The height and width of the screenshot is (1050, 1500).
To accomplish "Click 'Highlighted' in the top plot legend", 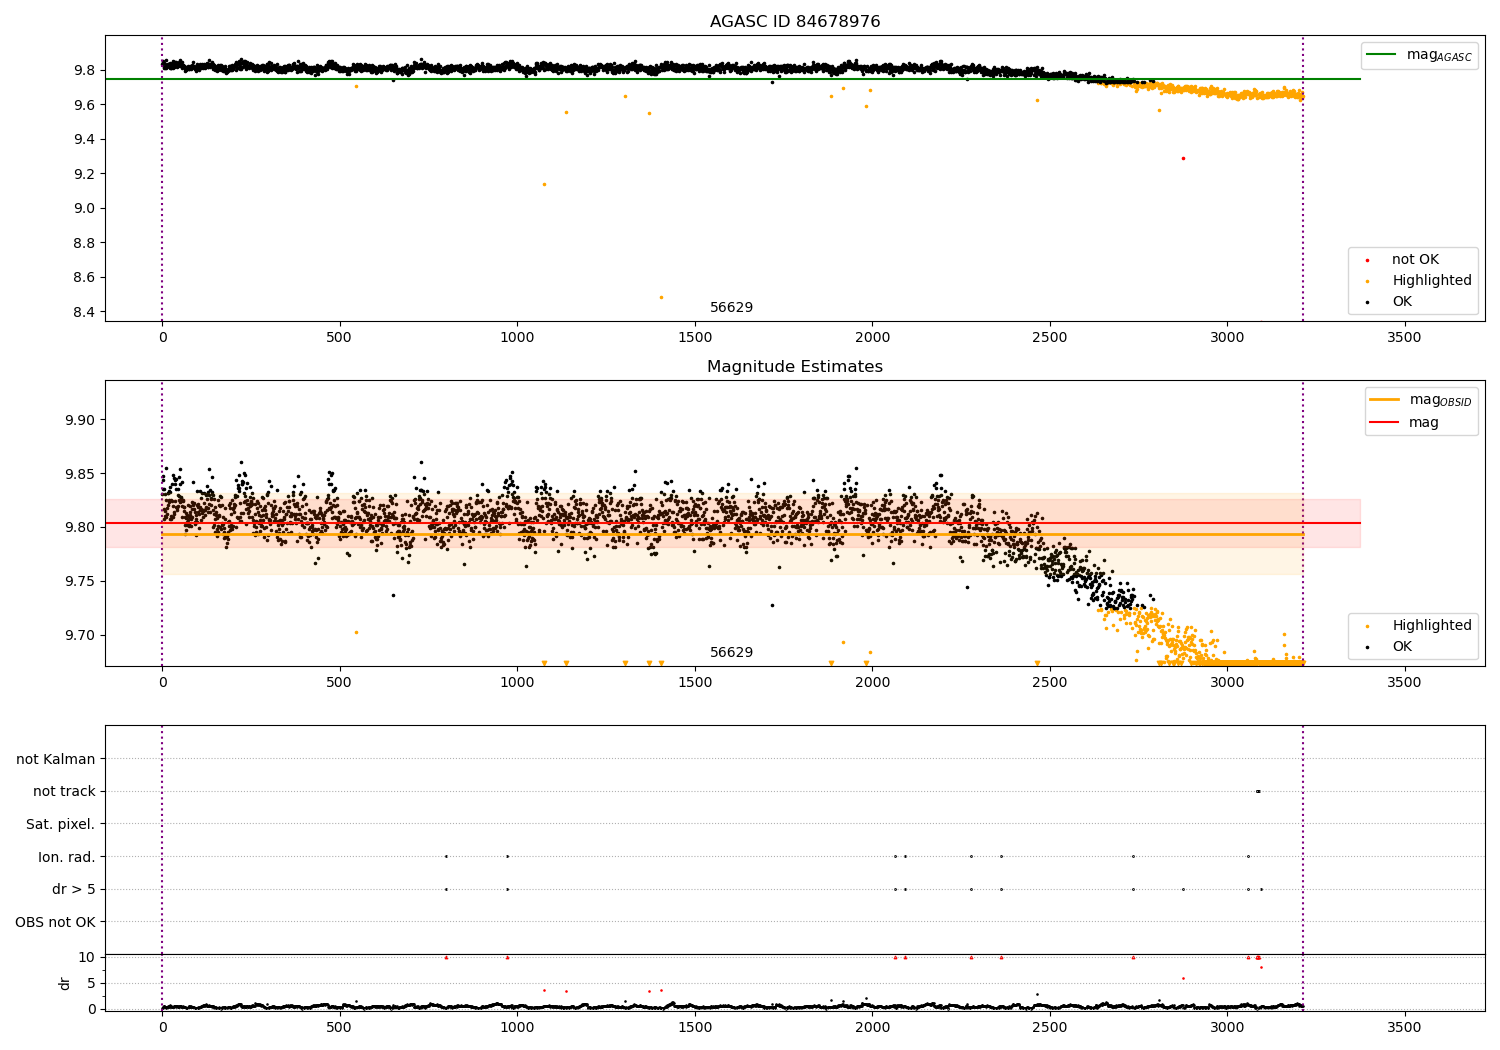I will 1431,281.
